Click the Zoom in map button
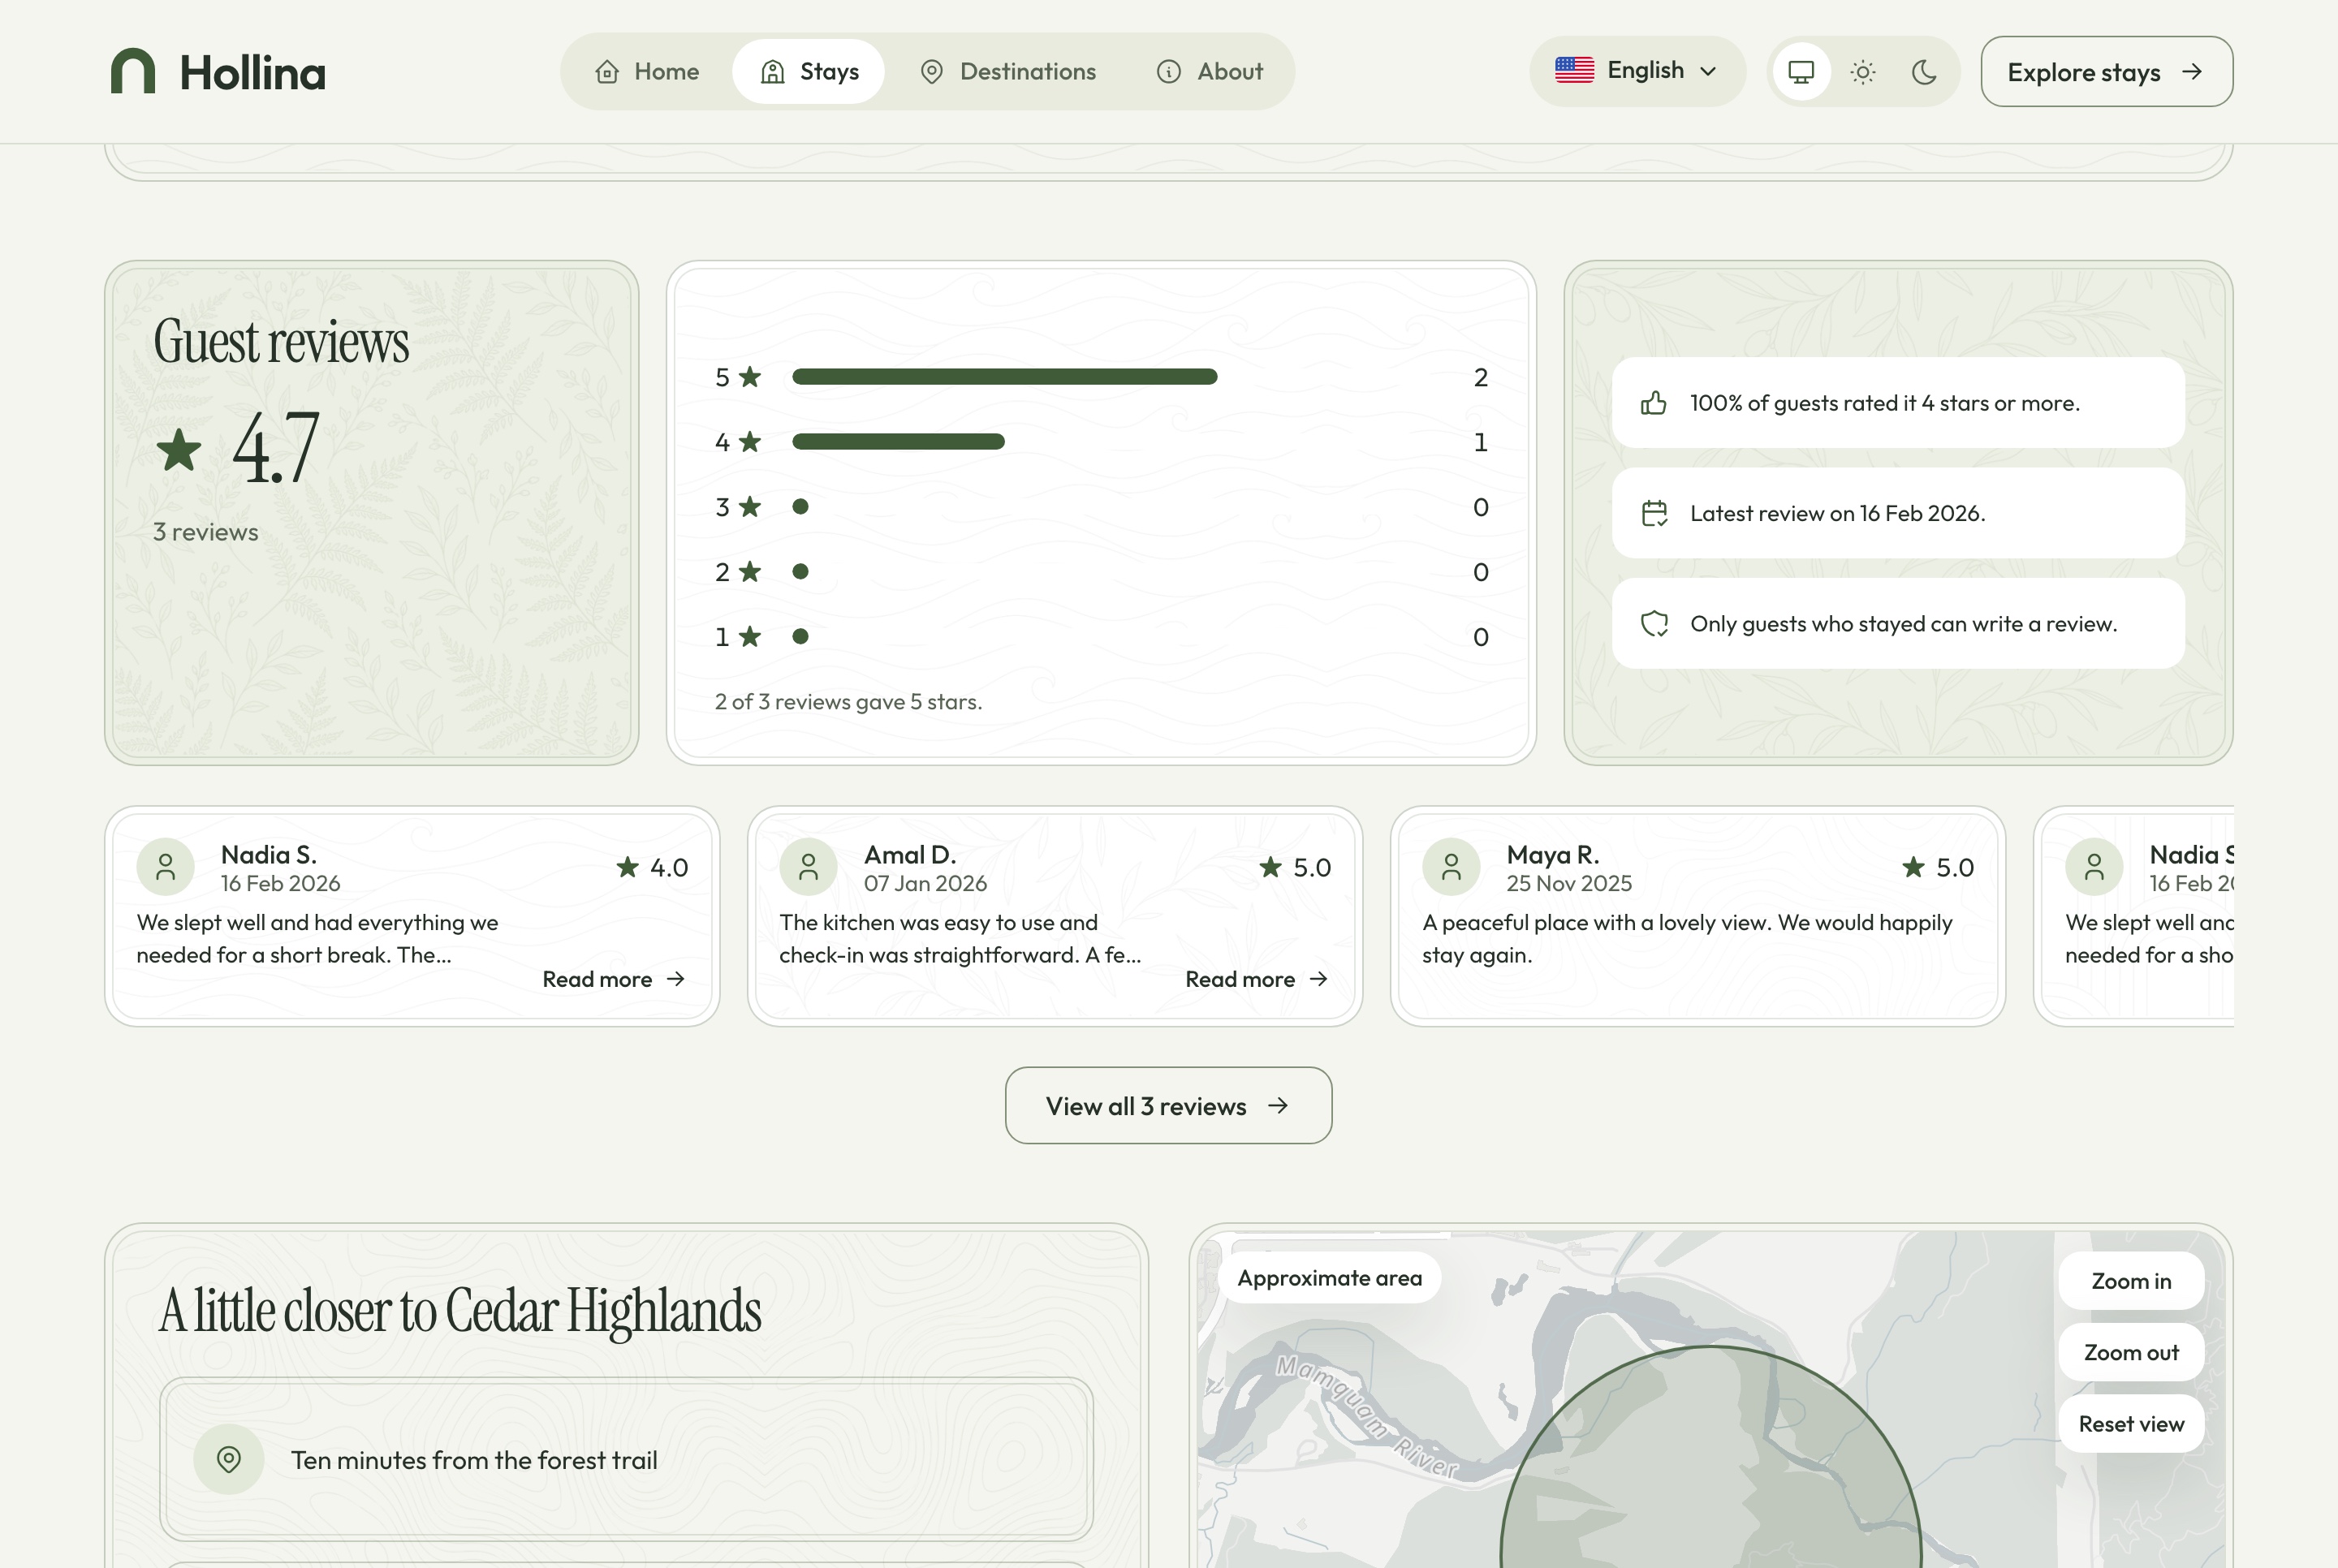Viewport: 2338px width, 1568px height. (2131, 1281)
